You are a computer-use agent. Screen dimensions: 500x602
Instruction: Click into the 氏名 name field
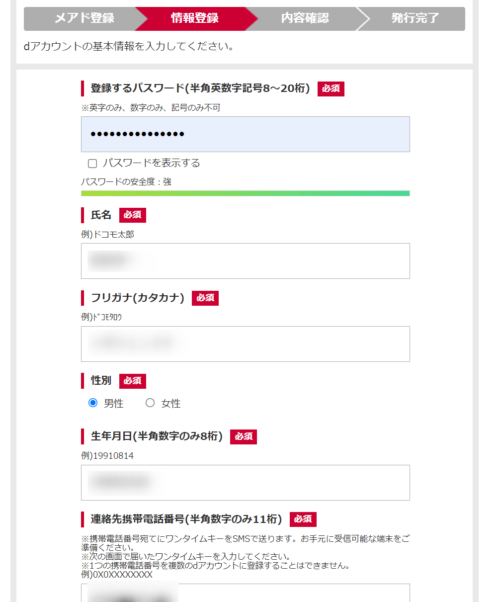tap(245, 261)
